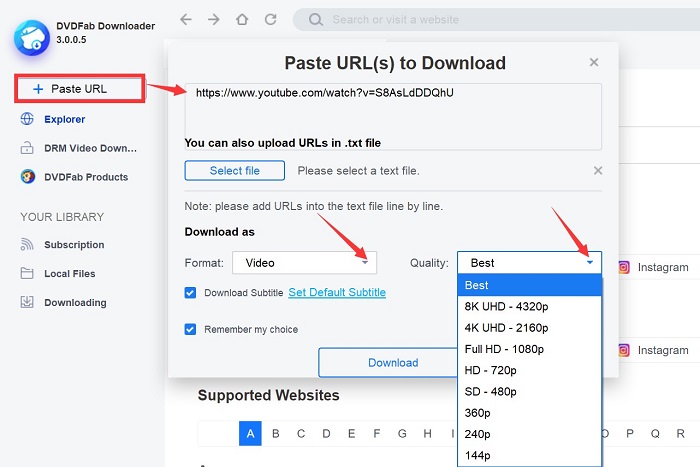Click into the URL text box
The image size is (700, 467).
click(393, 117)
